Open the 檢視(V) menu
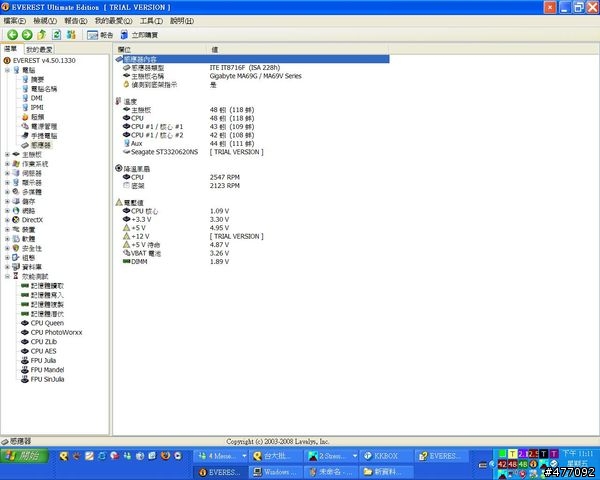 pos(45,21)
